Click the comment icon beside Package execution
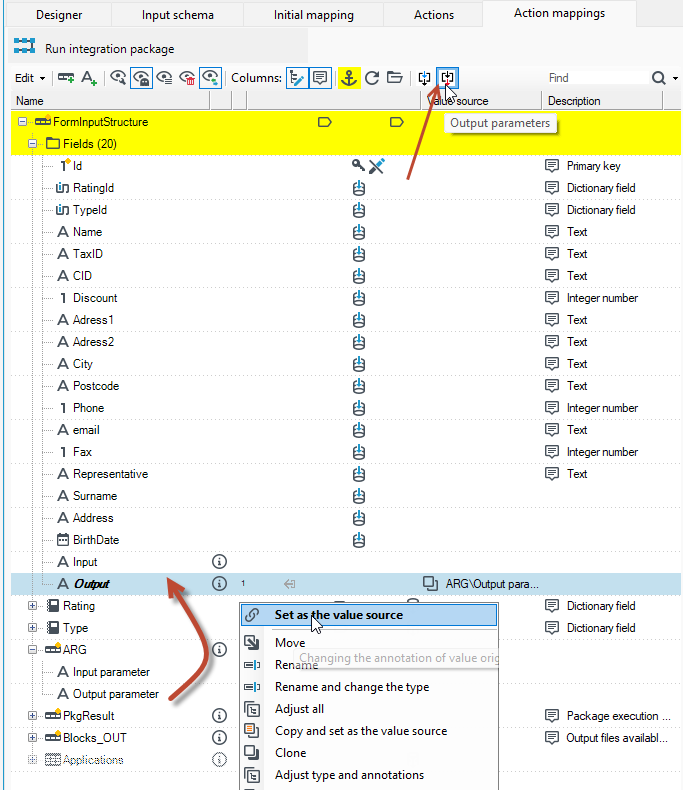Screen dimensions: 683x790 pyautogui.click(x=552, y=715)
